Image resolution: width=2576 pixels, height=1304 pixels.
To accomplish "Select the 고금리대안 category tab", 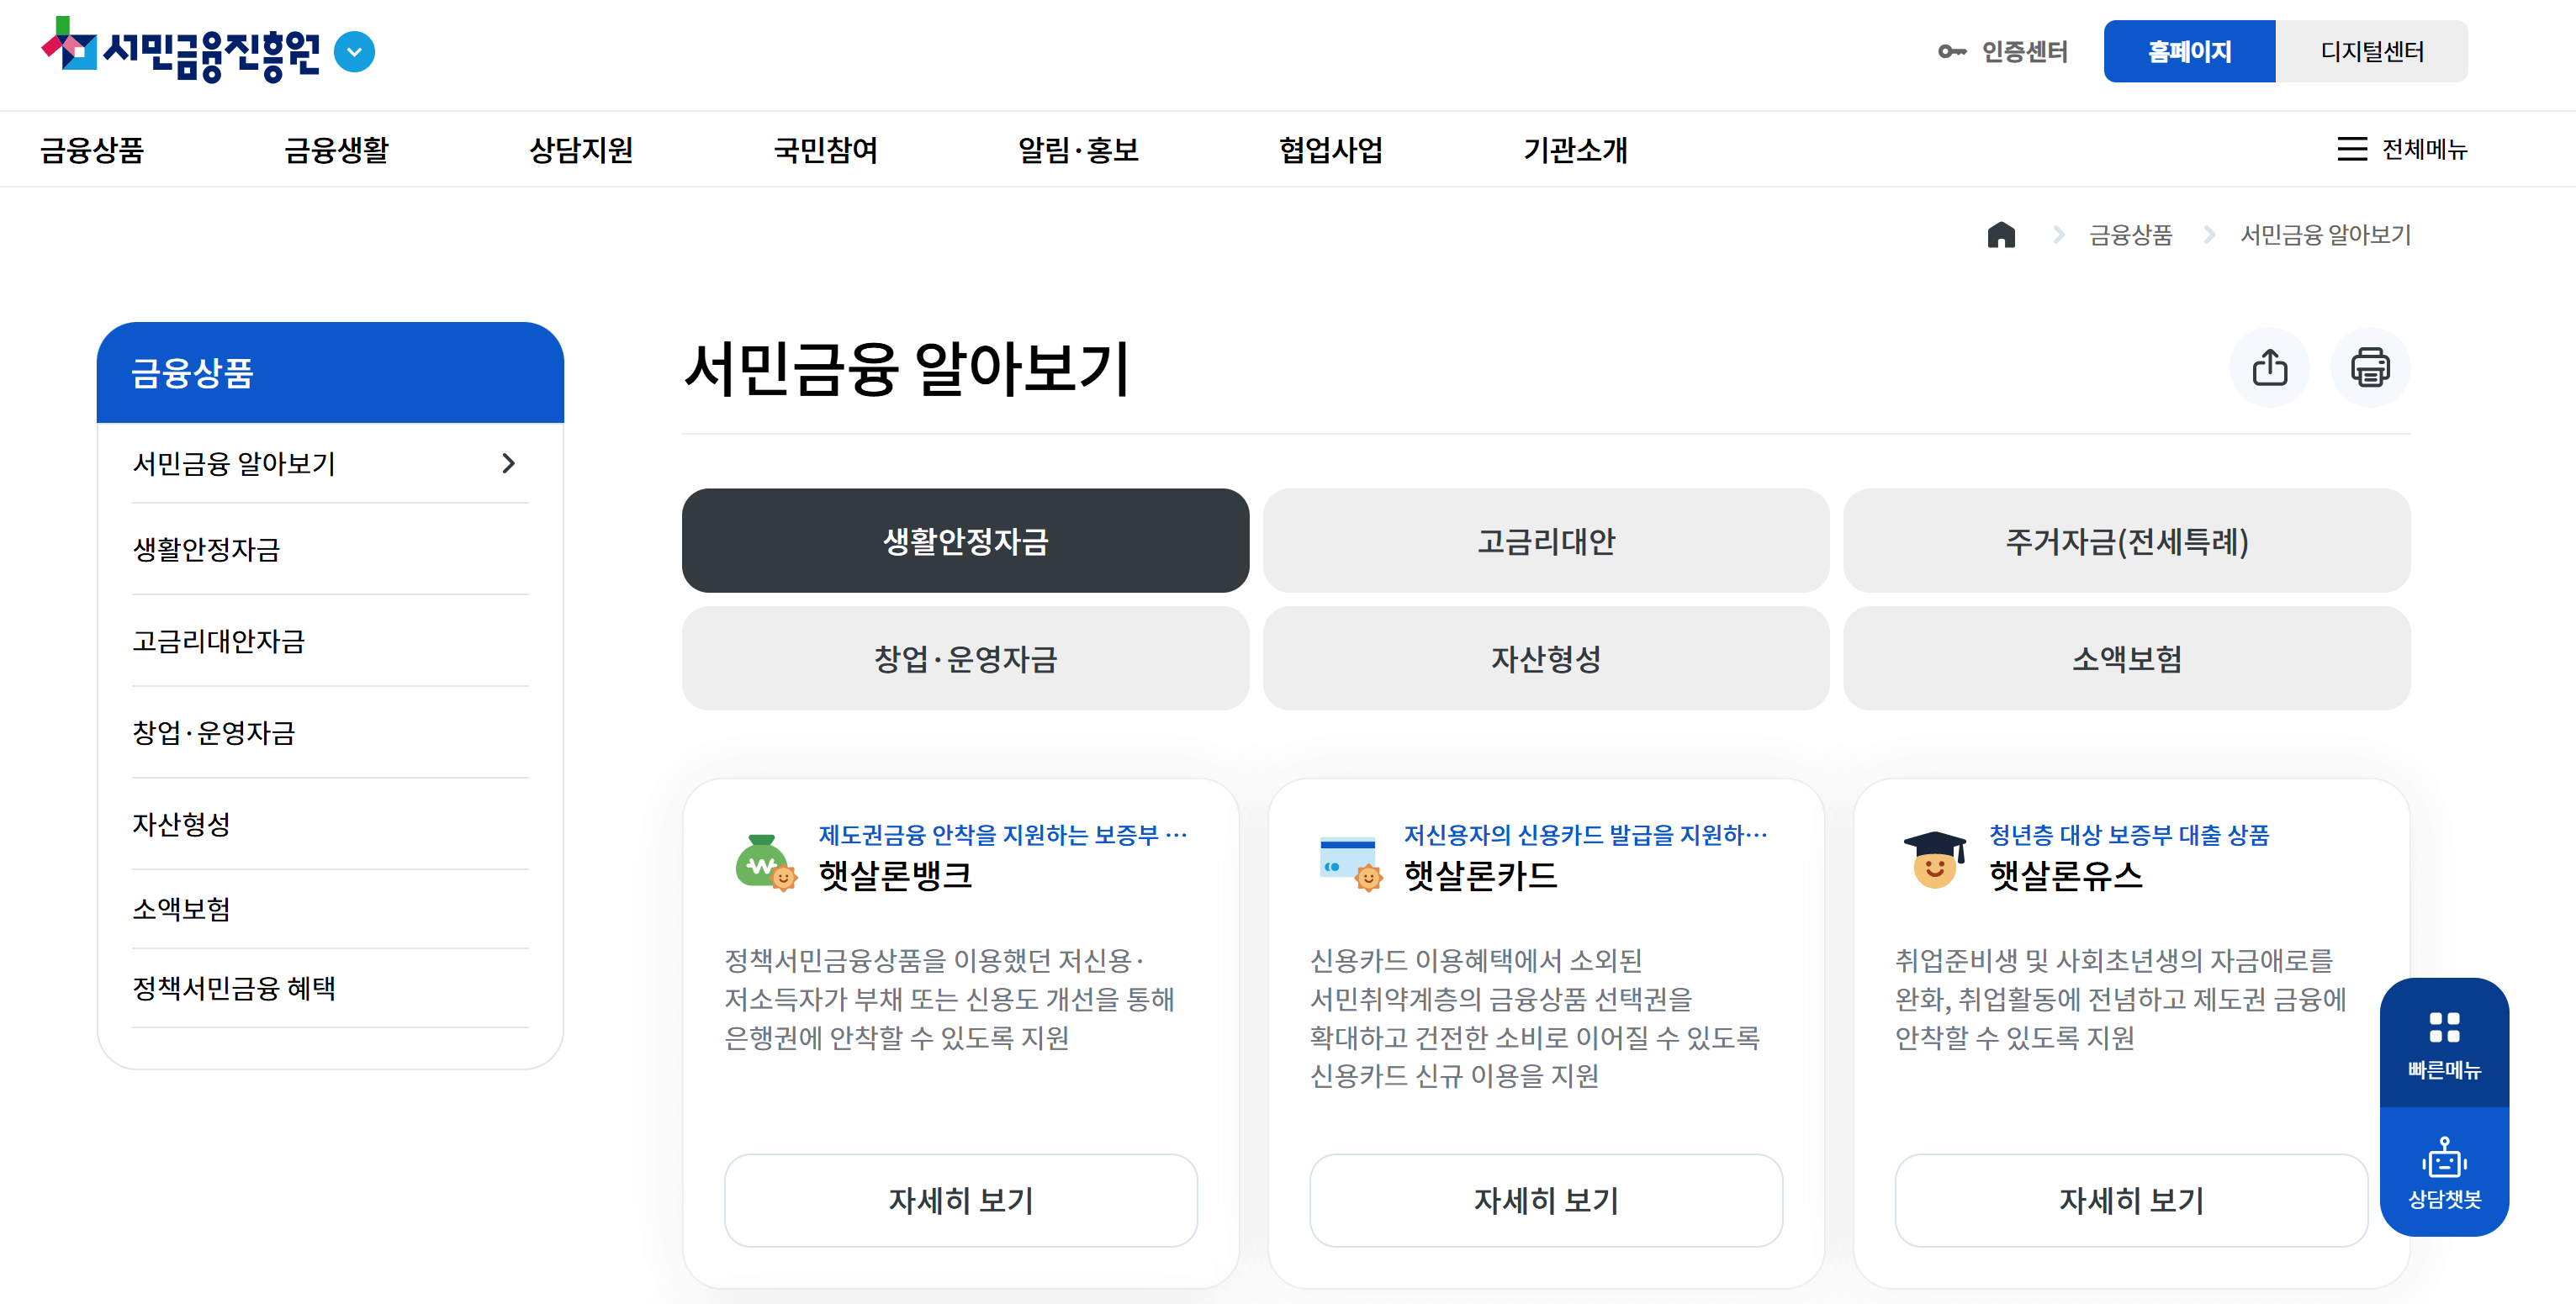I will pyautogui.click(x=1545, y=541).
